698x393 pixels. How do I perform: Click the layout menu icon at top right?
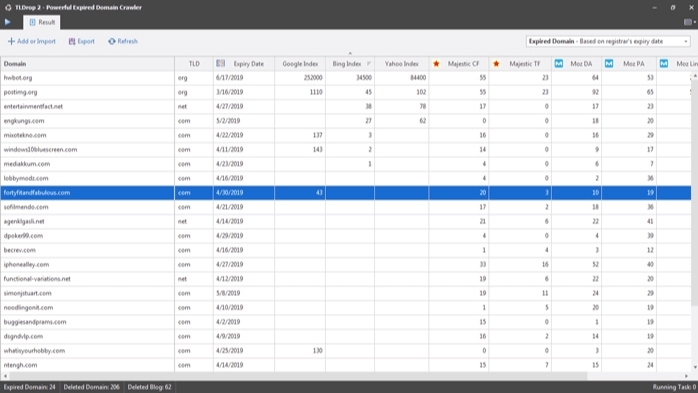689,22
